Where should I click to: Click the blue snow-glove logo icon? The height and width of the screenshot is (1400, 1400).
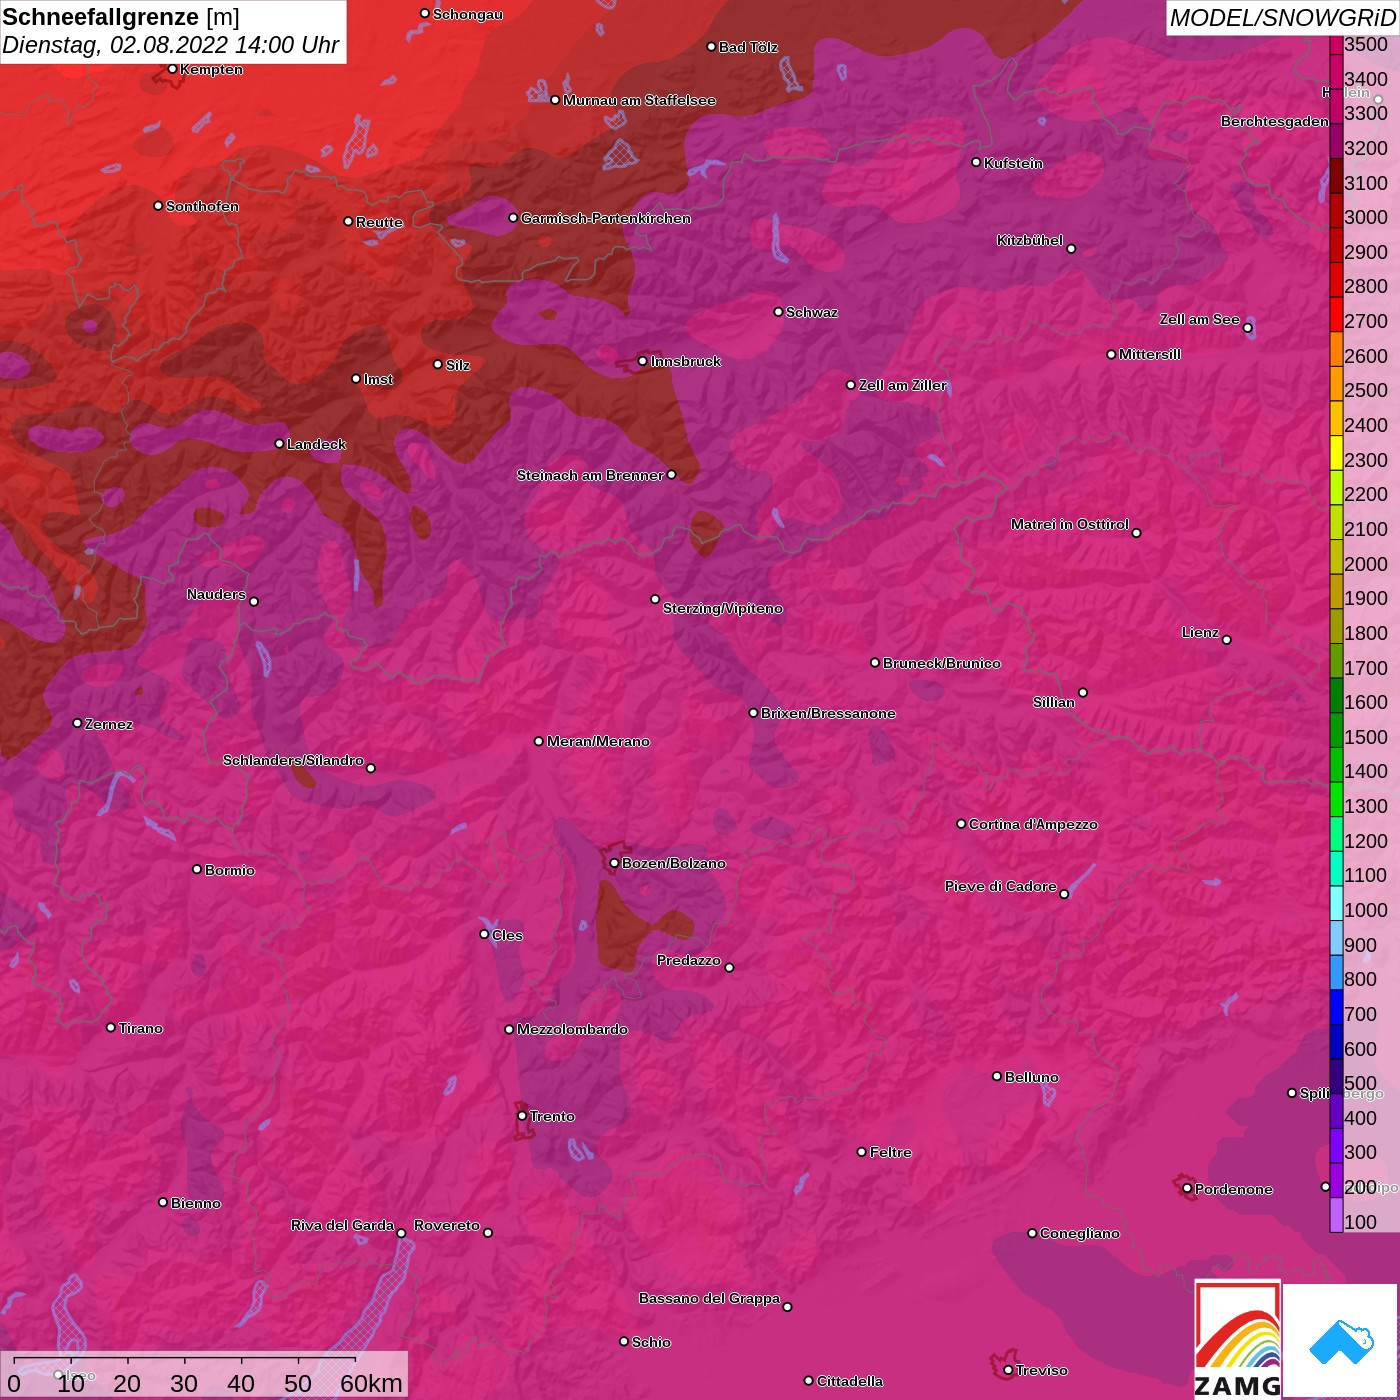tap(1340, 1340)
